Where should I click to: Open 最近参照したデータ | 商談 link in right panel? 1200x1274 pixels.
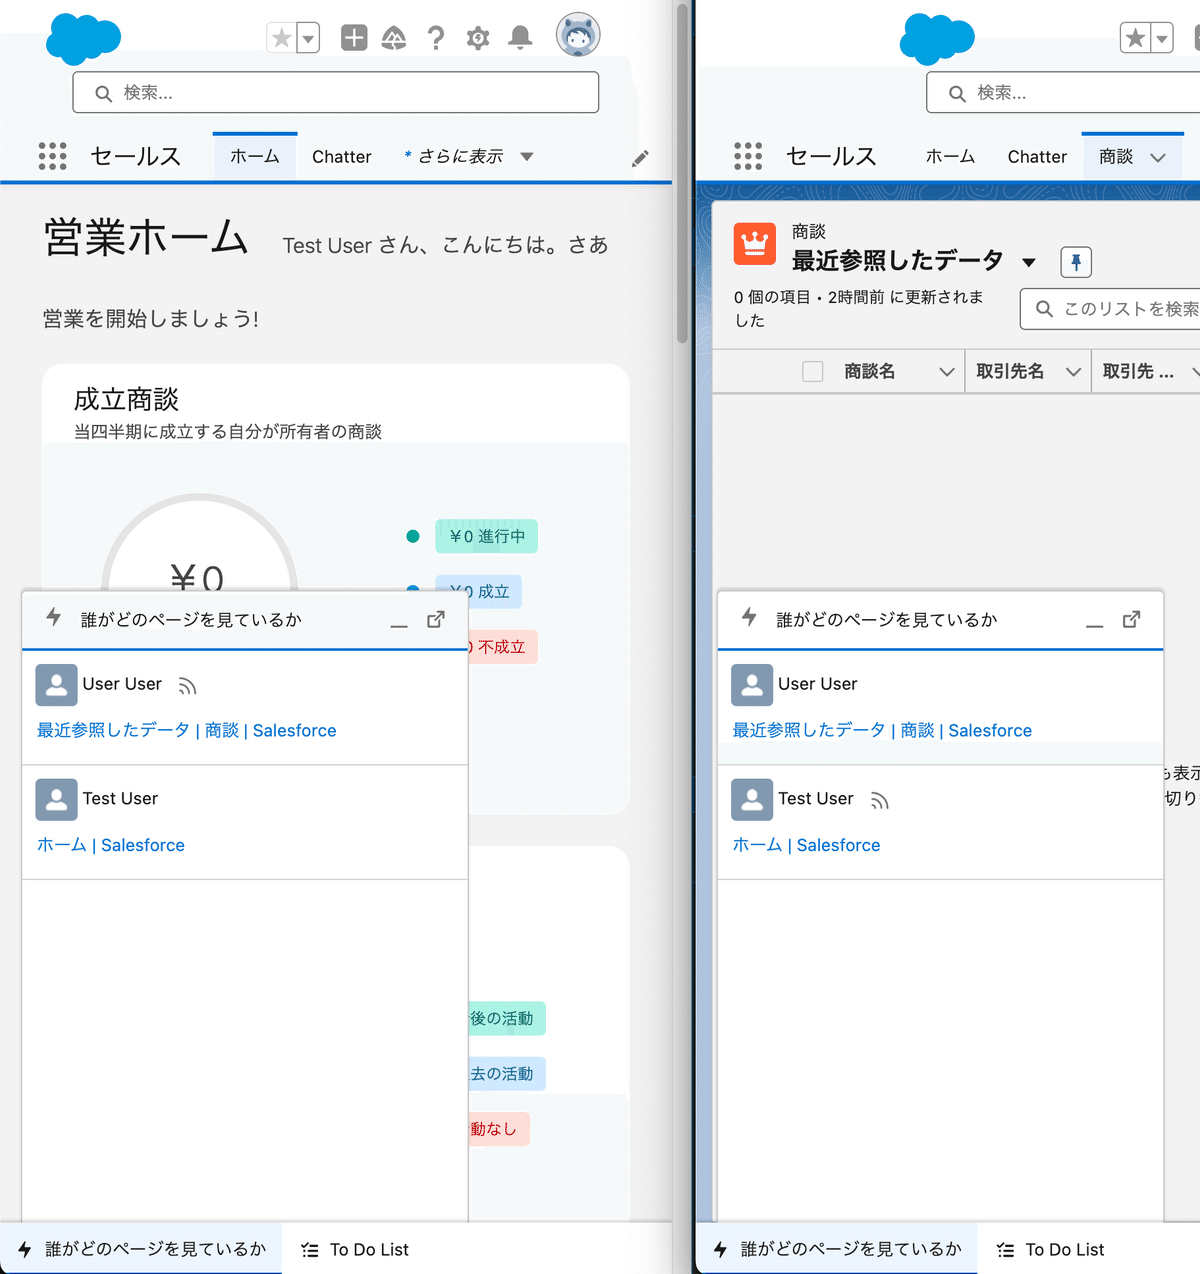click(x=882, y=730)
